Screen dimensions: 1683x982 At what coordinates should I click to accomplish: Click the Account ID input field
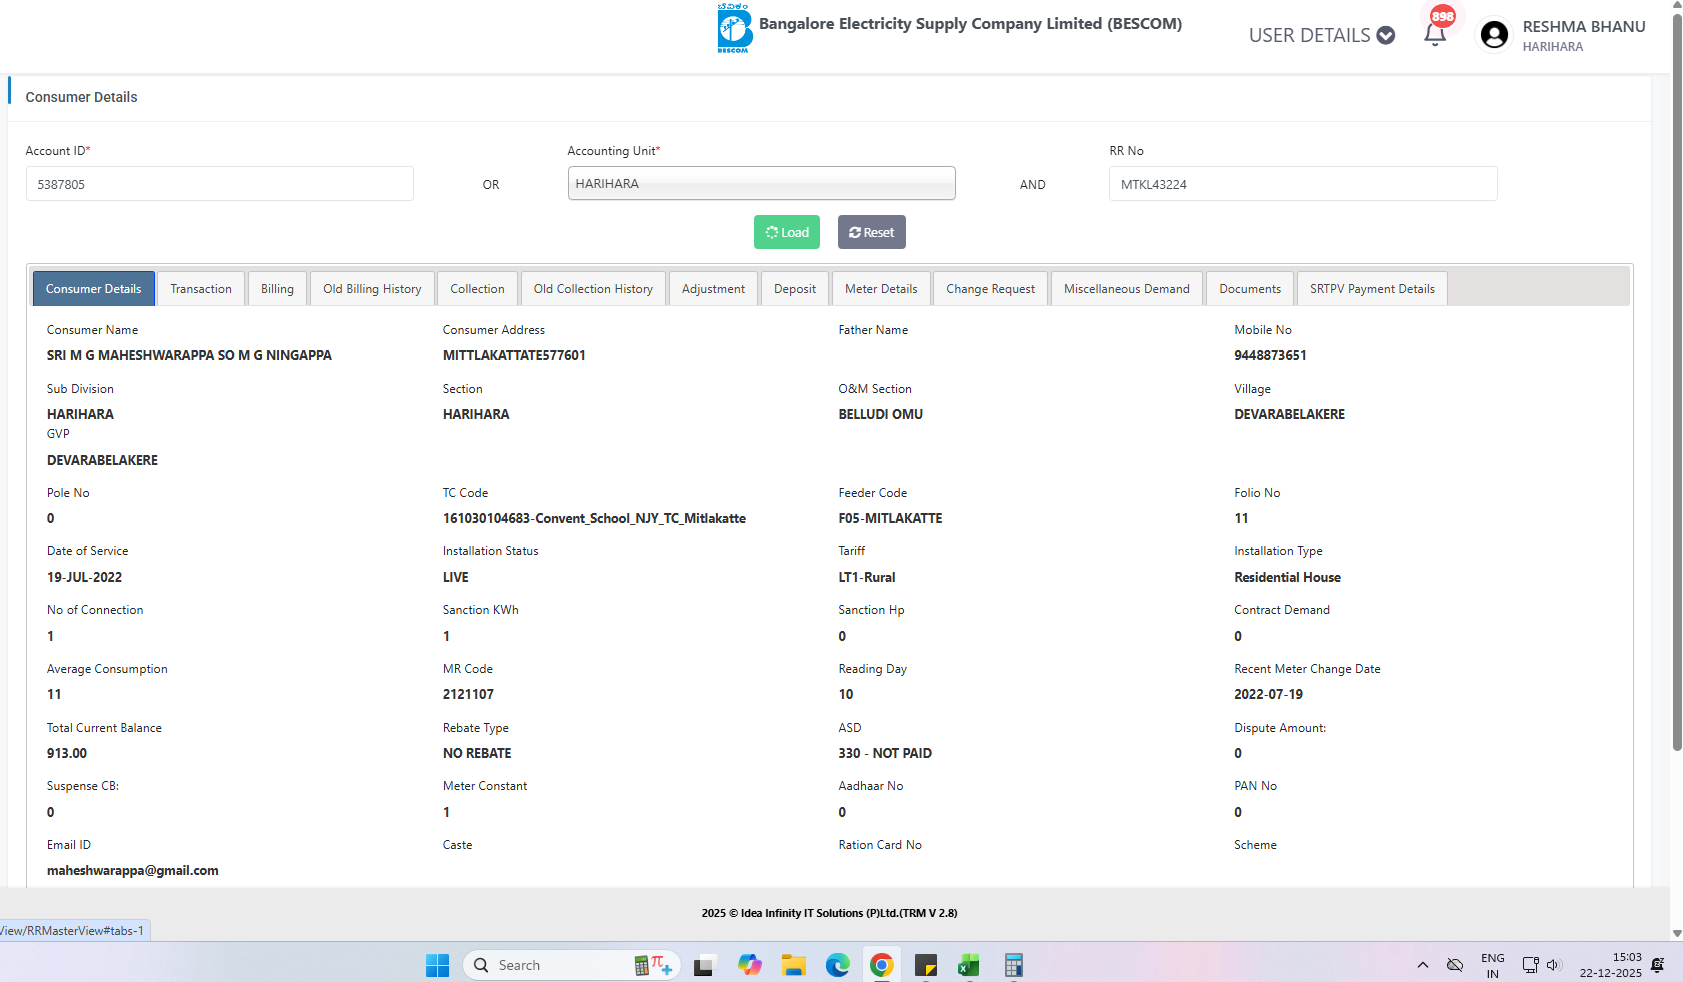click(219, 184)
